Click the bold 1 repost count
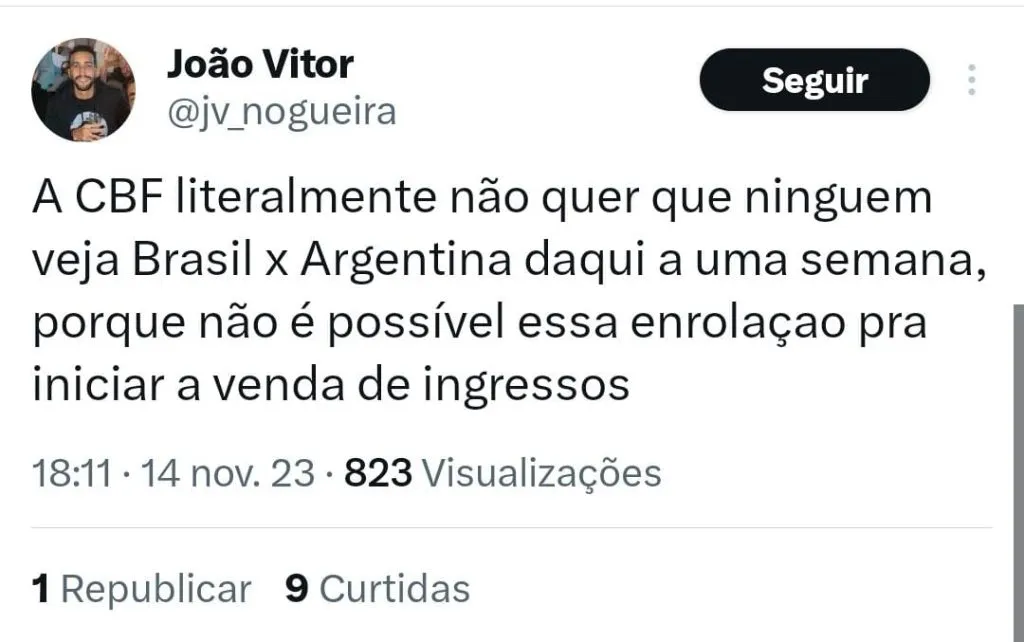 pos(40,588)
